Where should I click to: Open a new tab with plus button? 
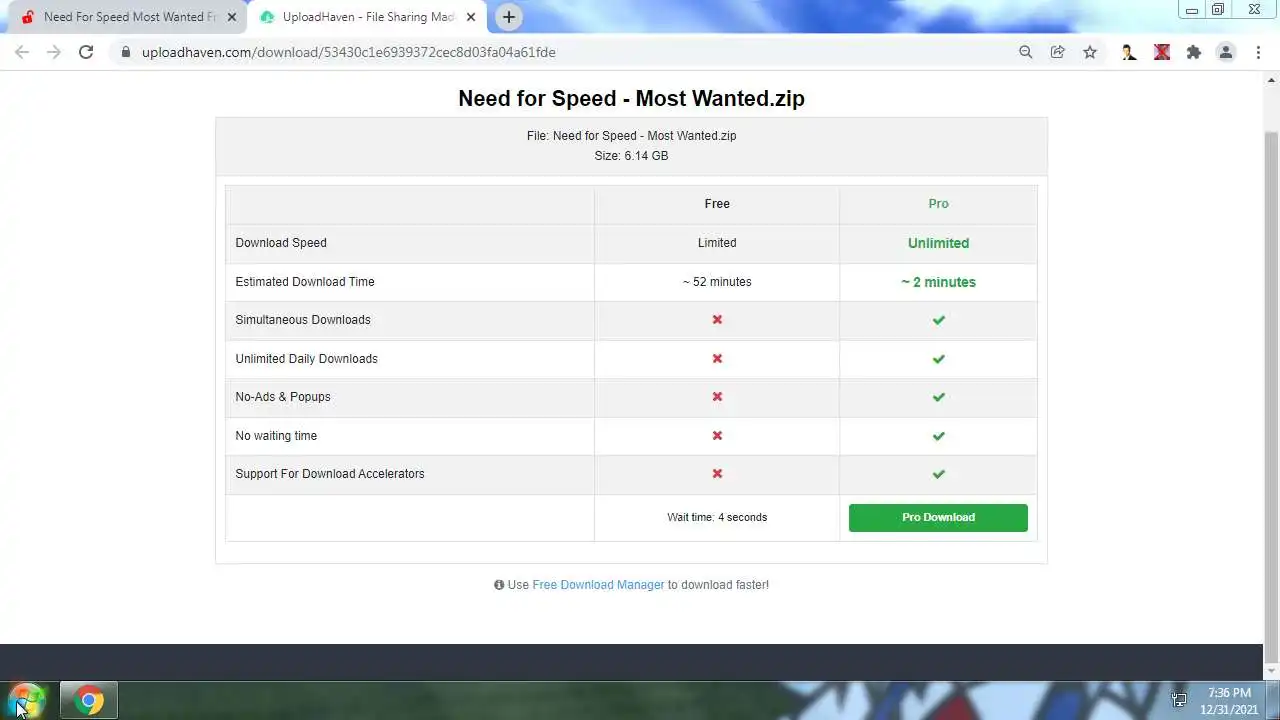tap(509, 17)
